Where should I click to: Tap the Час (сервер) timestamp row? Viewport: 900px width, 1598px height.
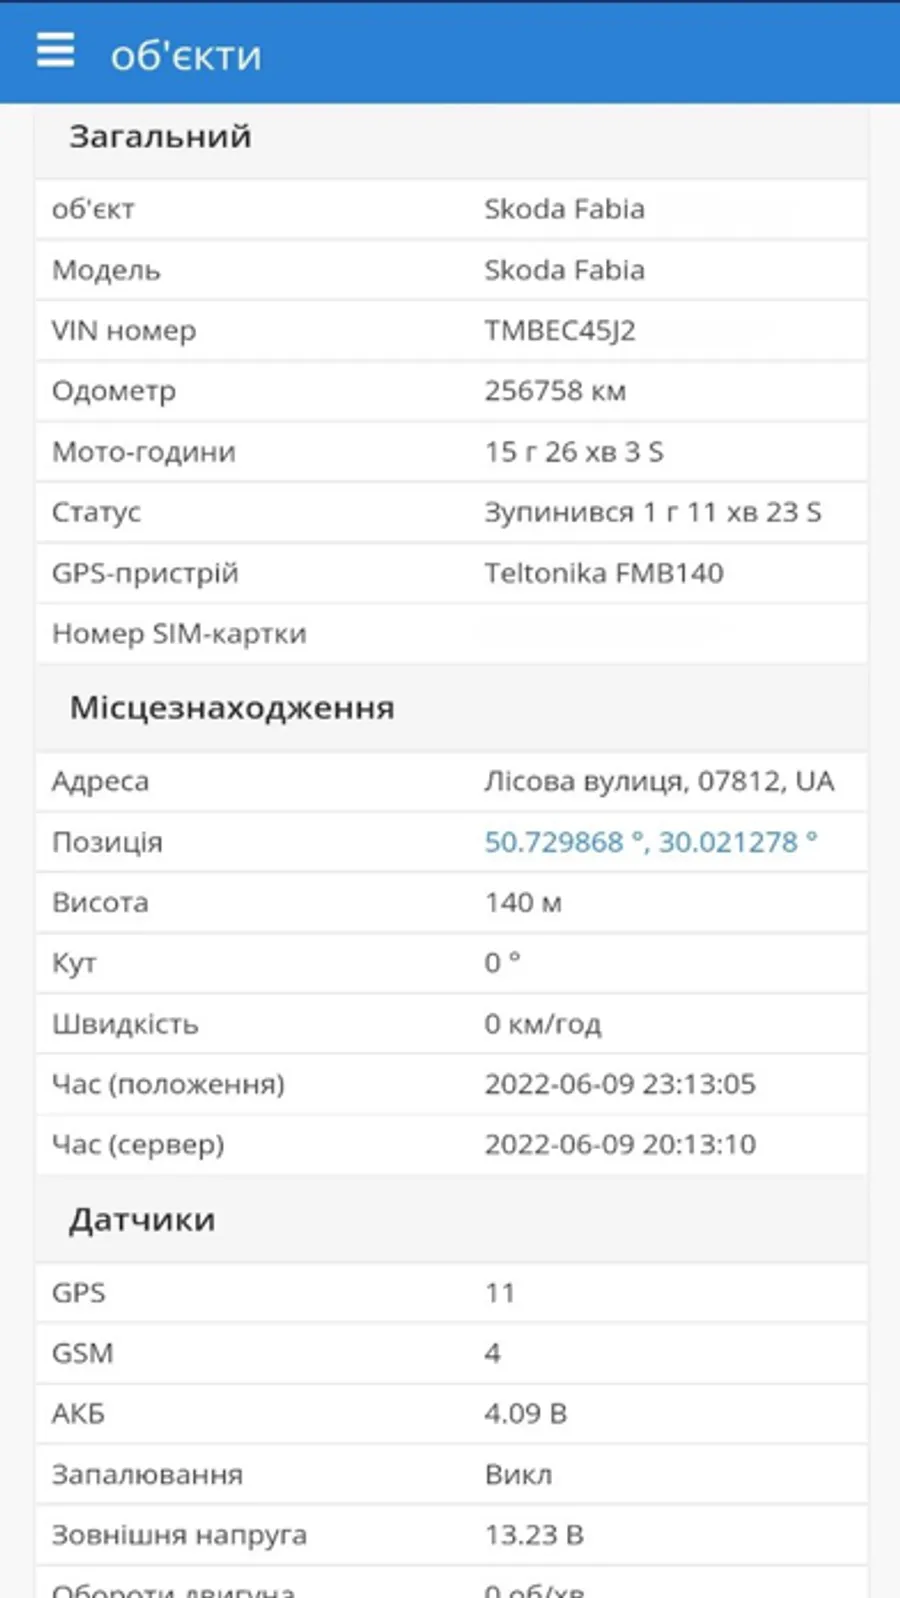click(x=450, y=1145)
